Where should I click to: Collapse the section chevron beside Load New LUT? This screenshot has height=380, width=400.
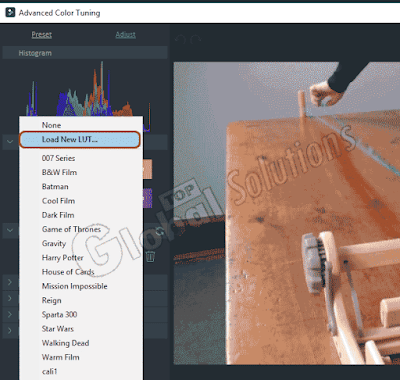[x=10, y=142]
